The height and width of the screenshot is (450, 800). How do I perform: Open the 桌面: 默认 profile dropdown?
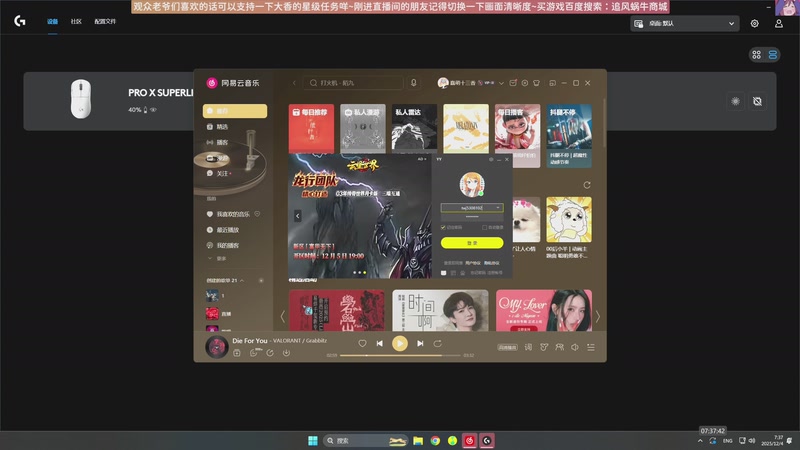[x=685, y=23]
